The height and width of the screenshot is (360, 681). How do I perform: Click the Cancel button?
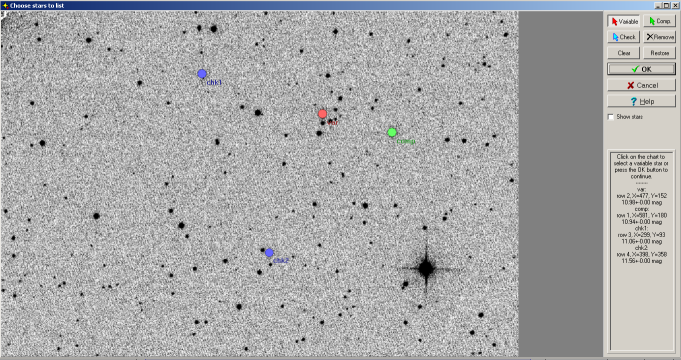(x=641, y=85)
